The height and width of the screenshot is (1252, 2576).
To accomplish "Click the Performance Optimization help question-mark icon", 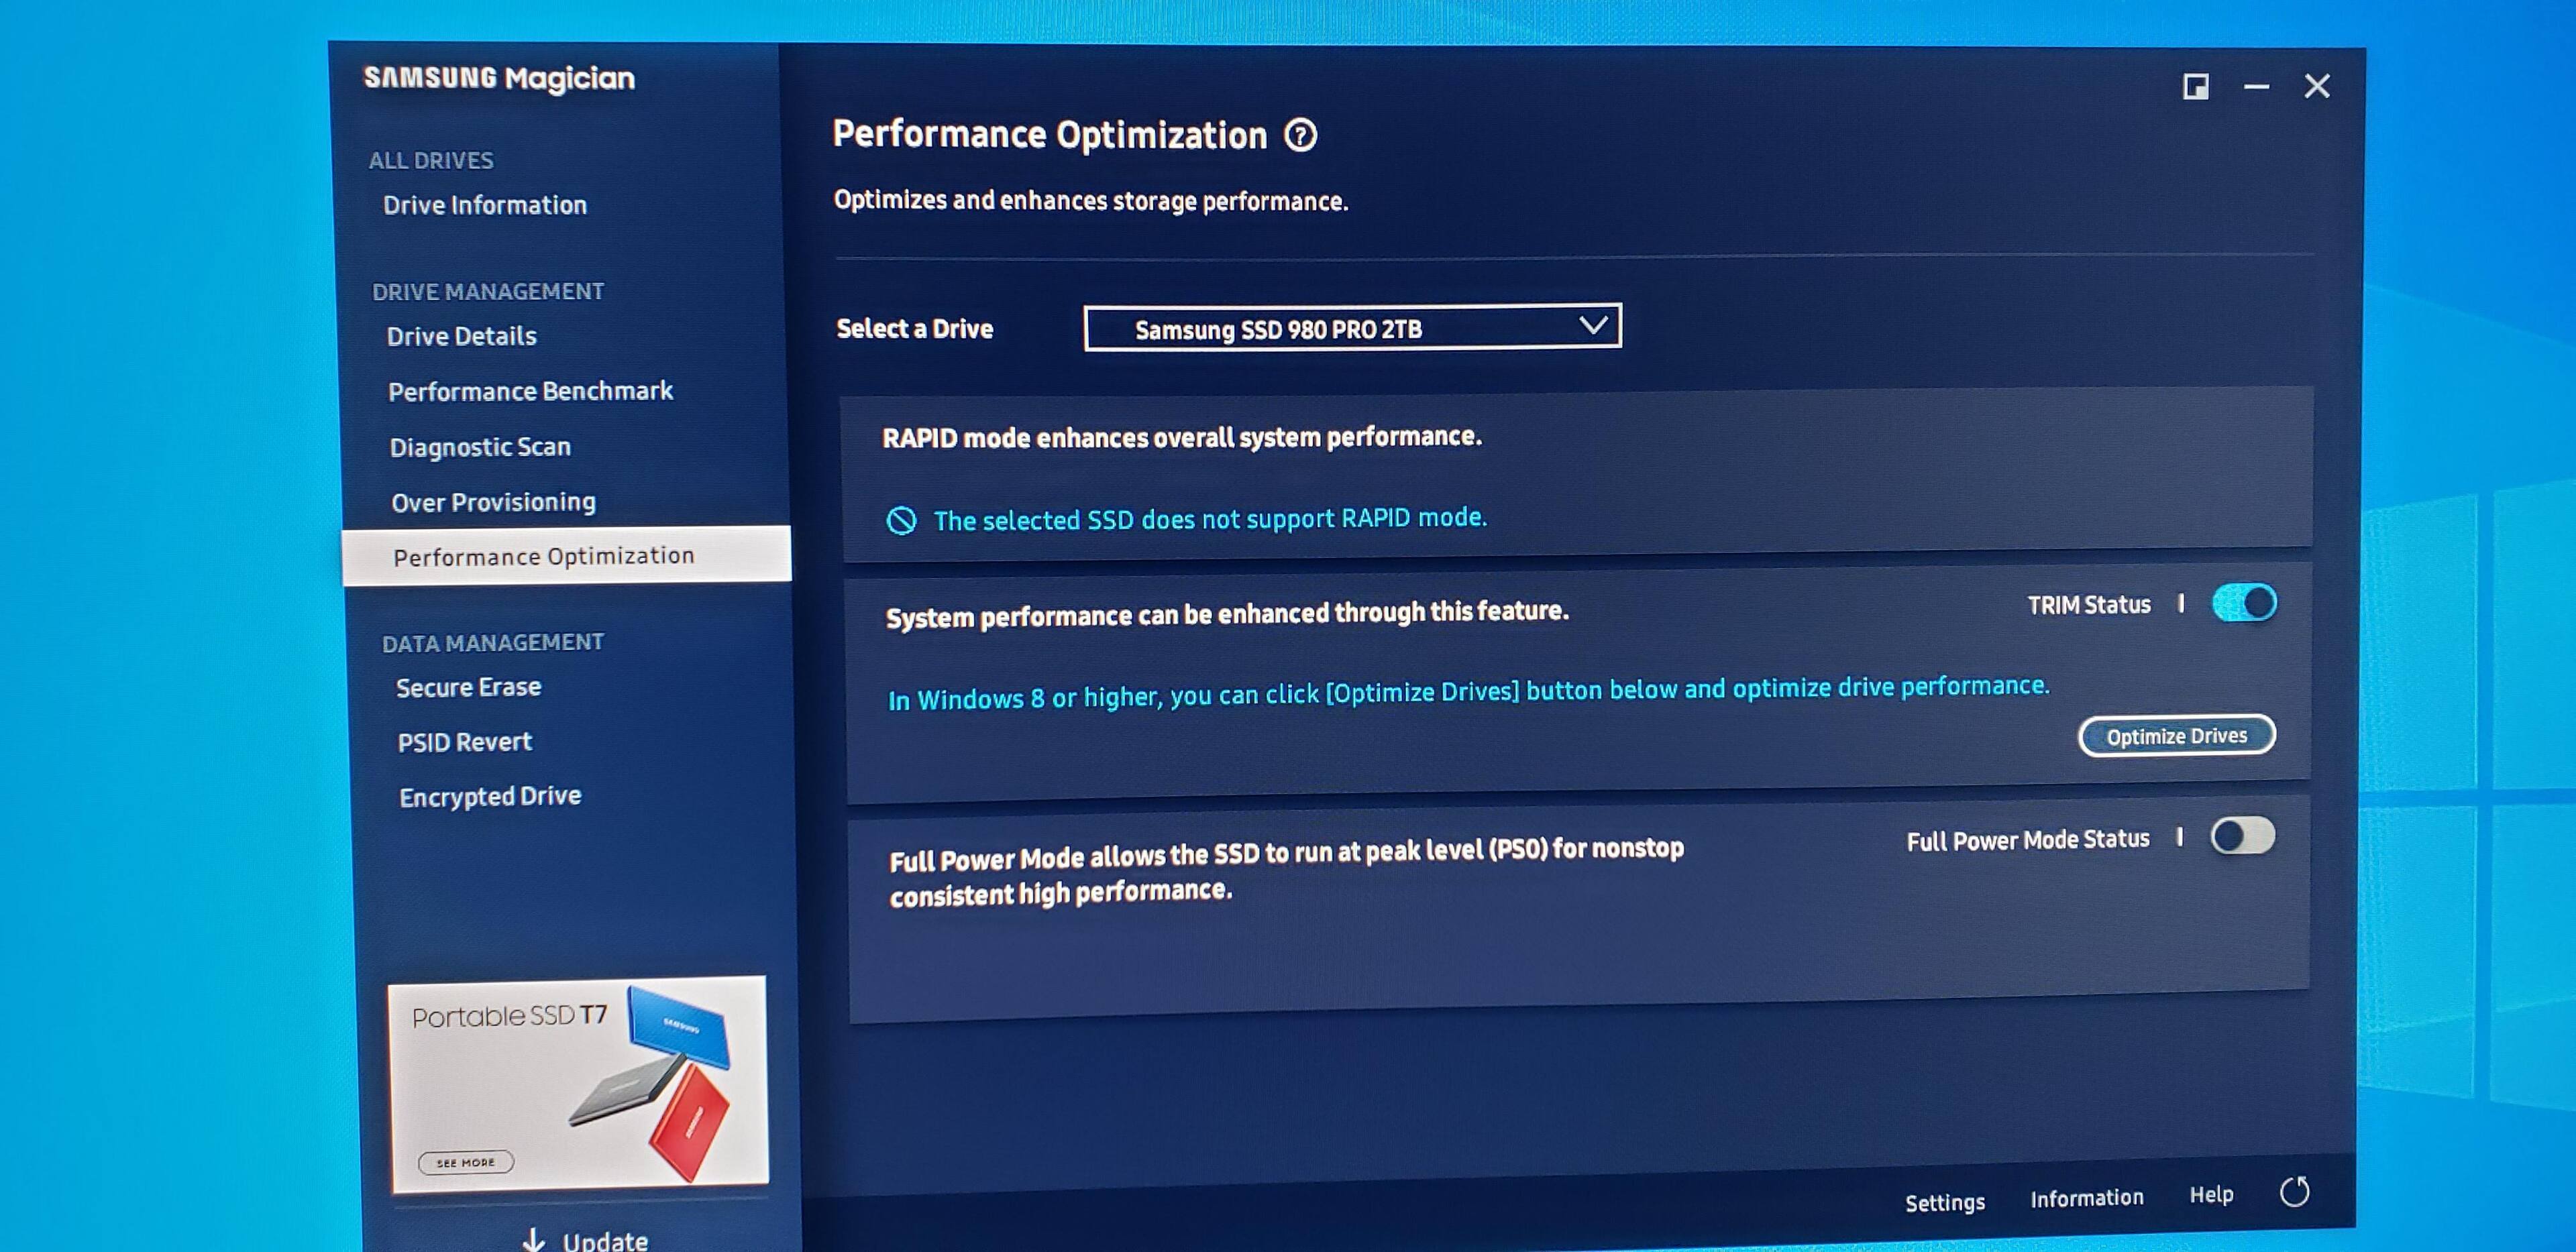I will pyautogui.click(x=1300, y=135).
